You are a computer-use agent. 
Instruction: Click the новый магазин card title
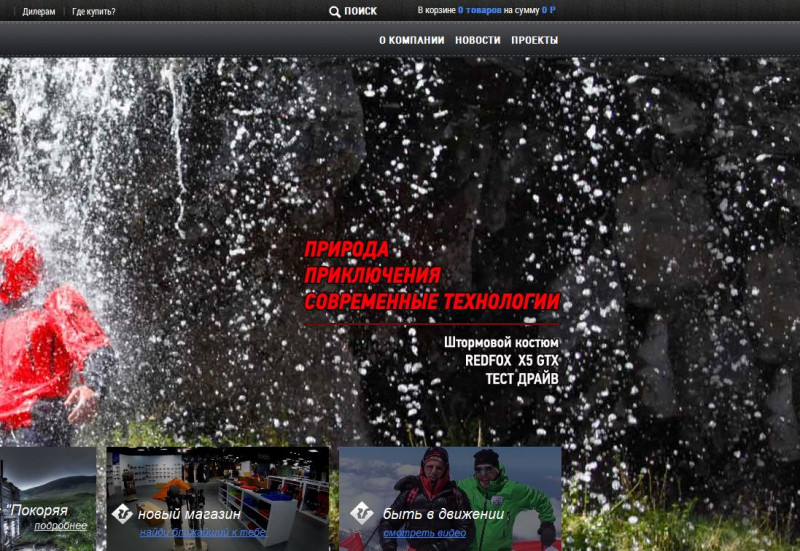coord(189,514)
